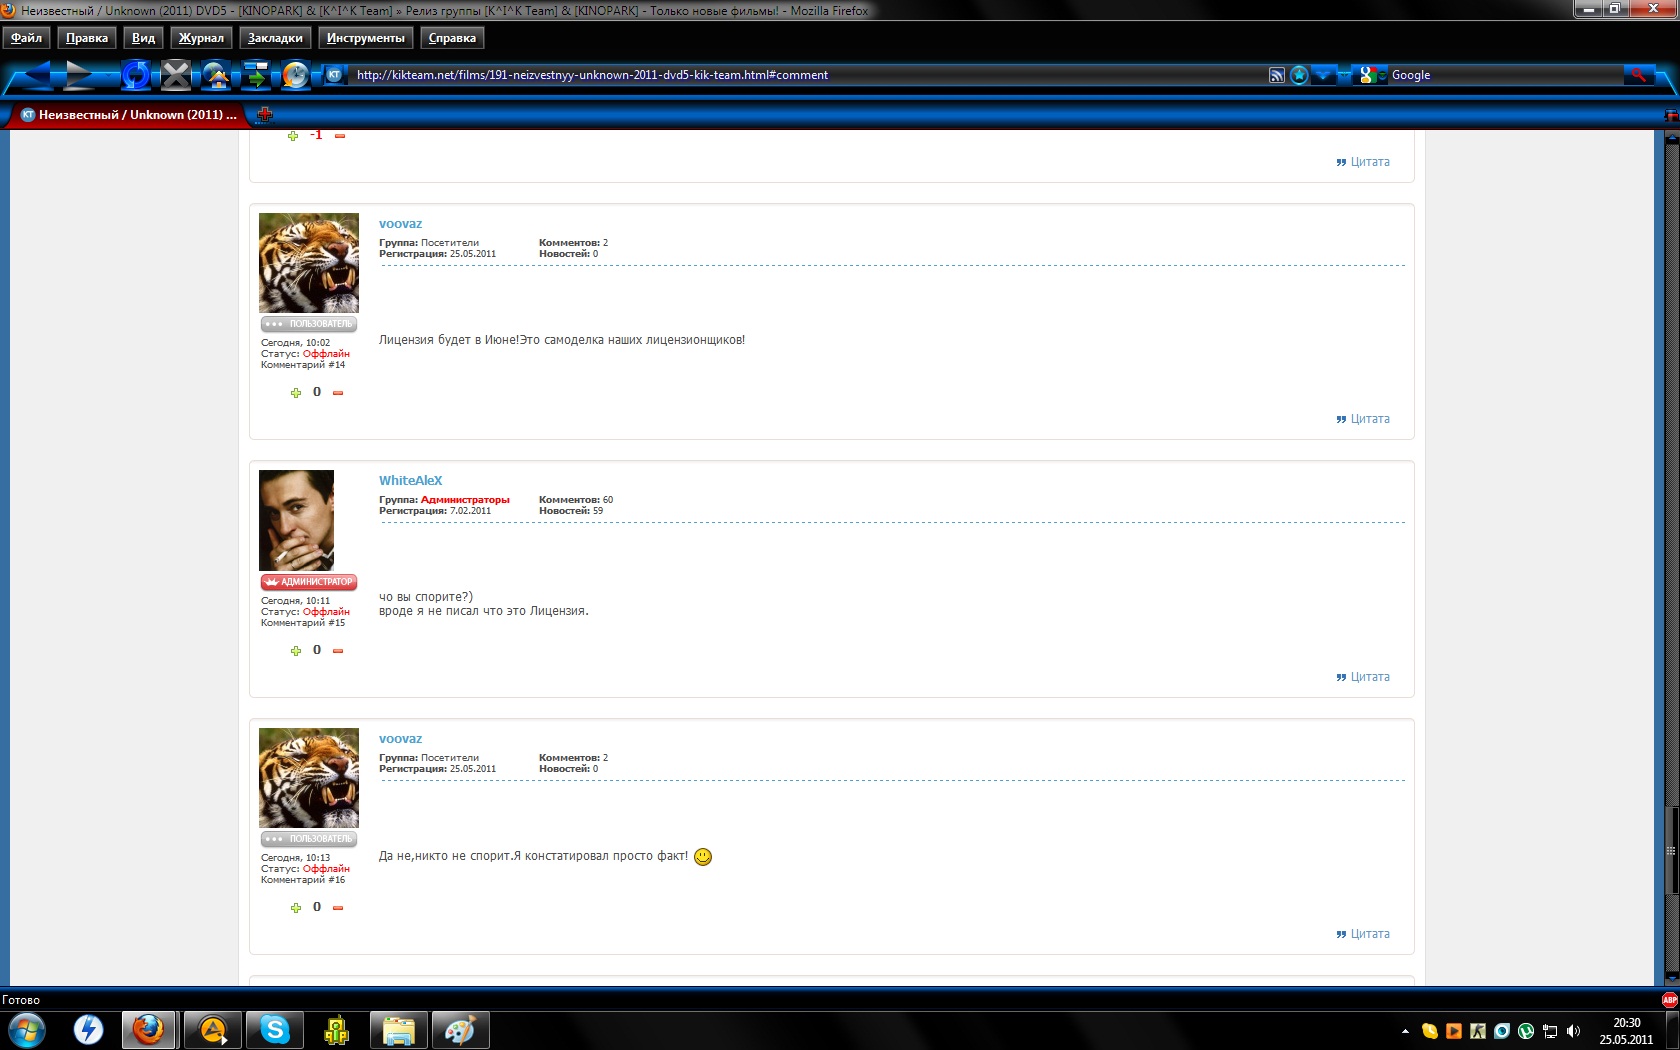Expand the address bar history dropdown
This screenshot has height=1050, width=1680.
point(1323,75)
